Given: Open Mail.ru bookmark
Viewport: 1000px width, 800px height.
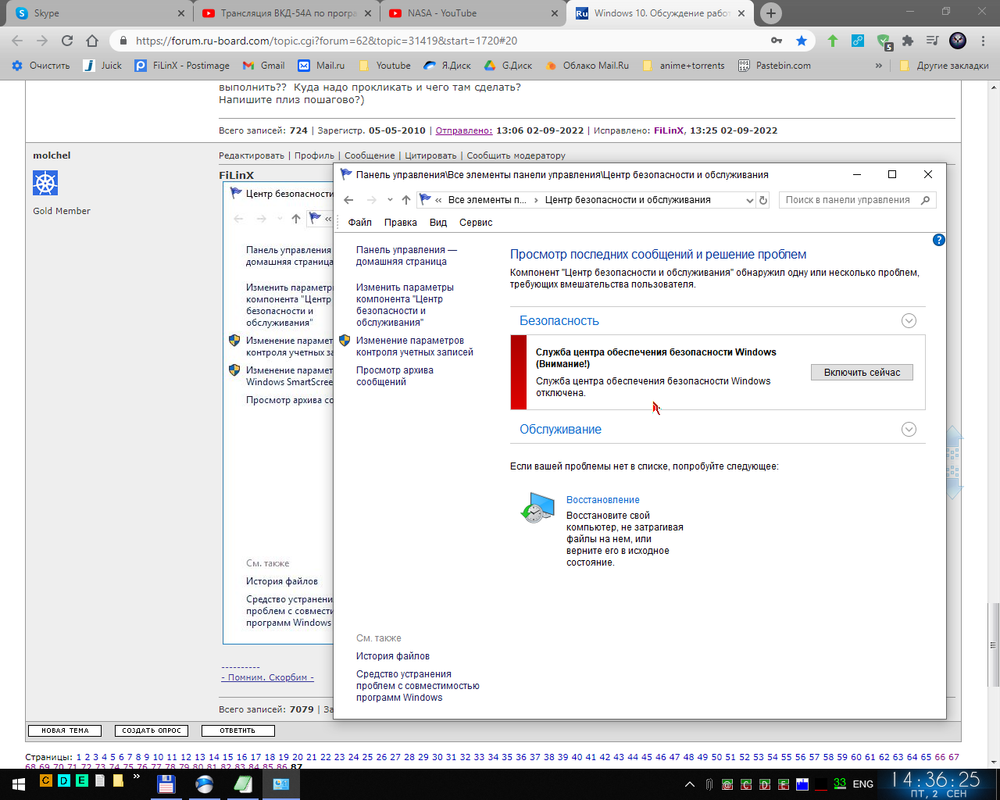Looking at the screenshot, I should (321, 65).
